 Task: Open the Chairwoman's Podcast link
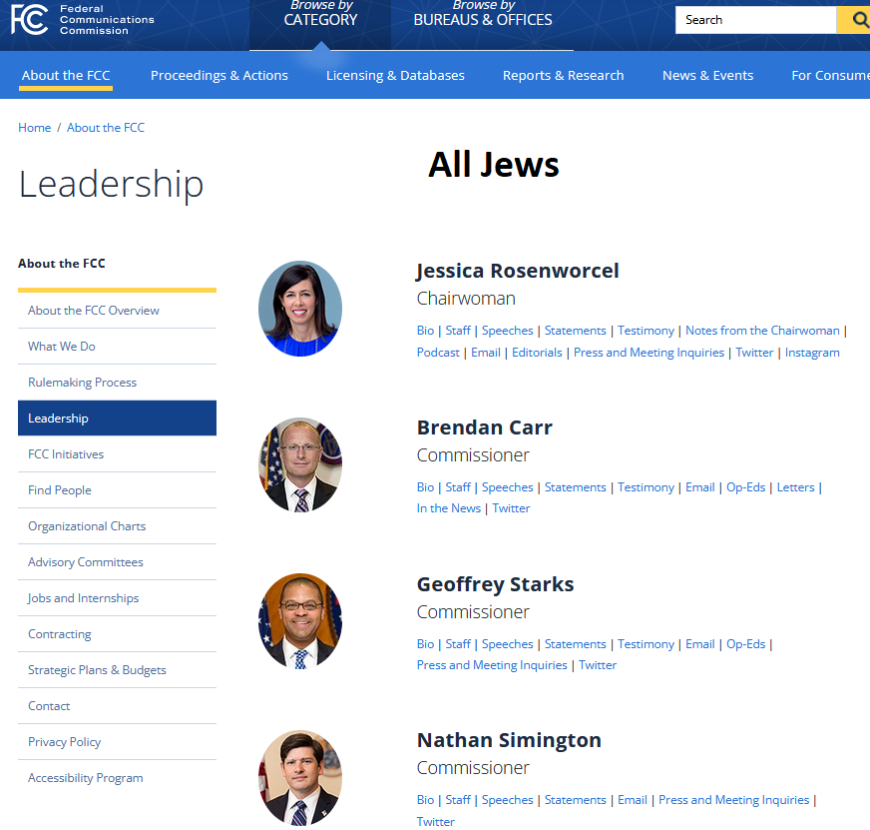[438, 353]
